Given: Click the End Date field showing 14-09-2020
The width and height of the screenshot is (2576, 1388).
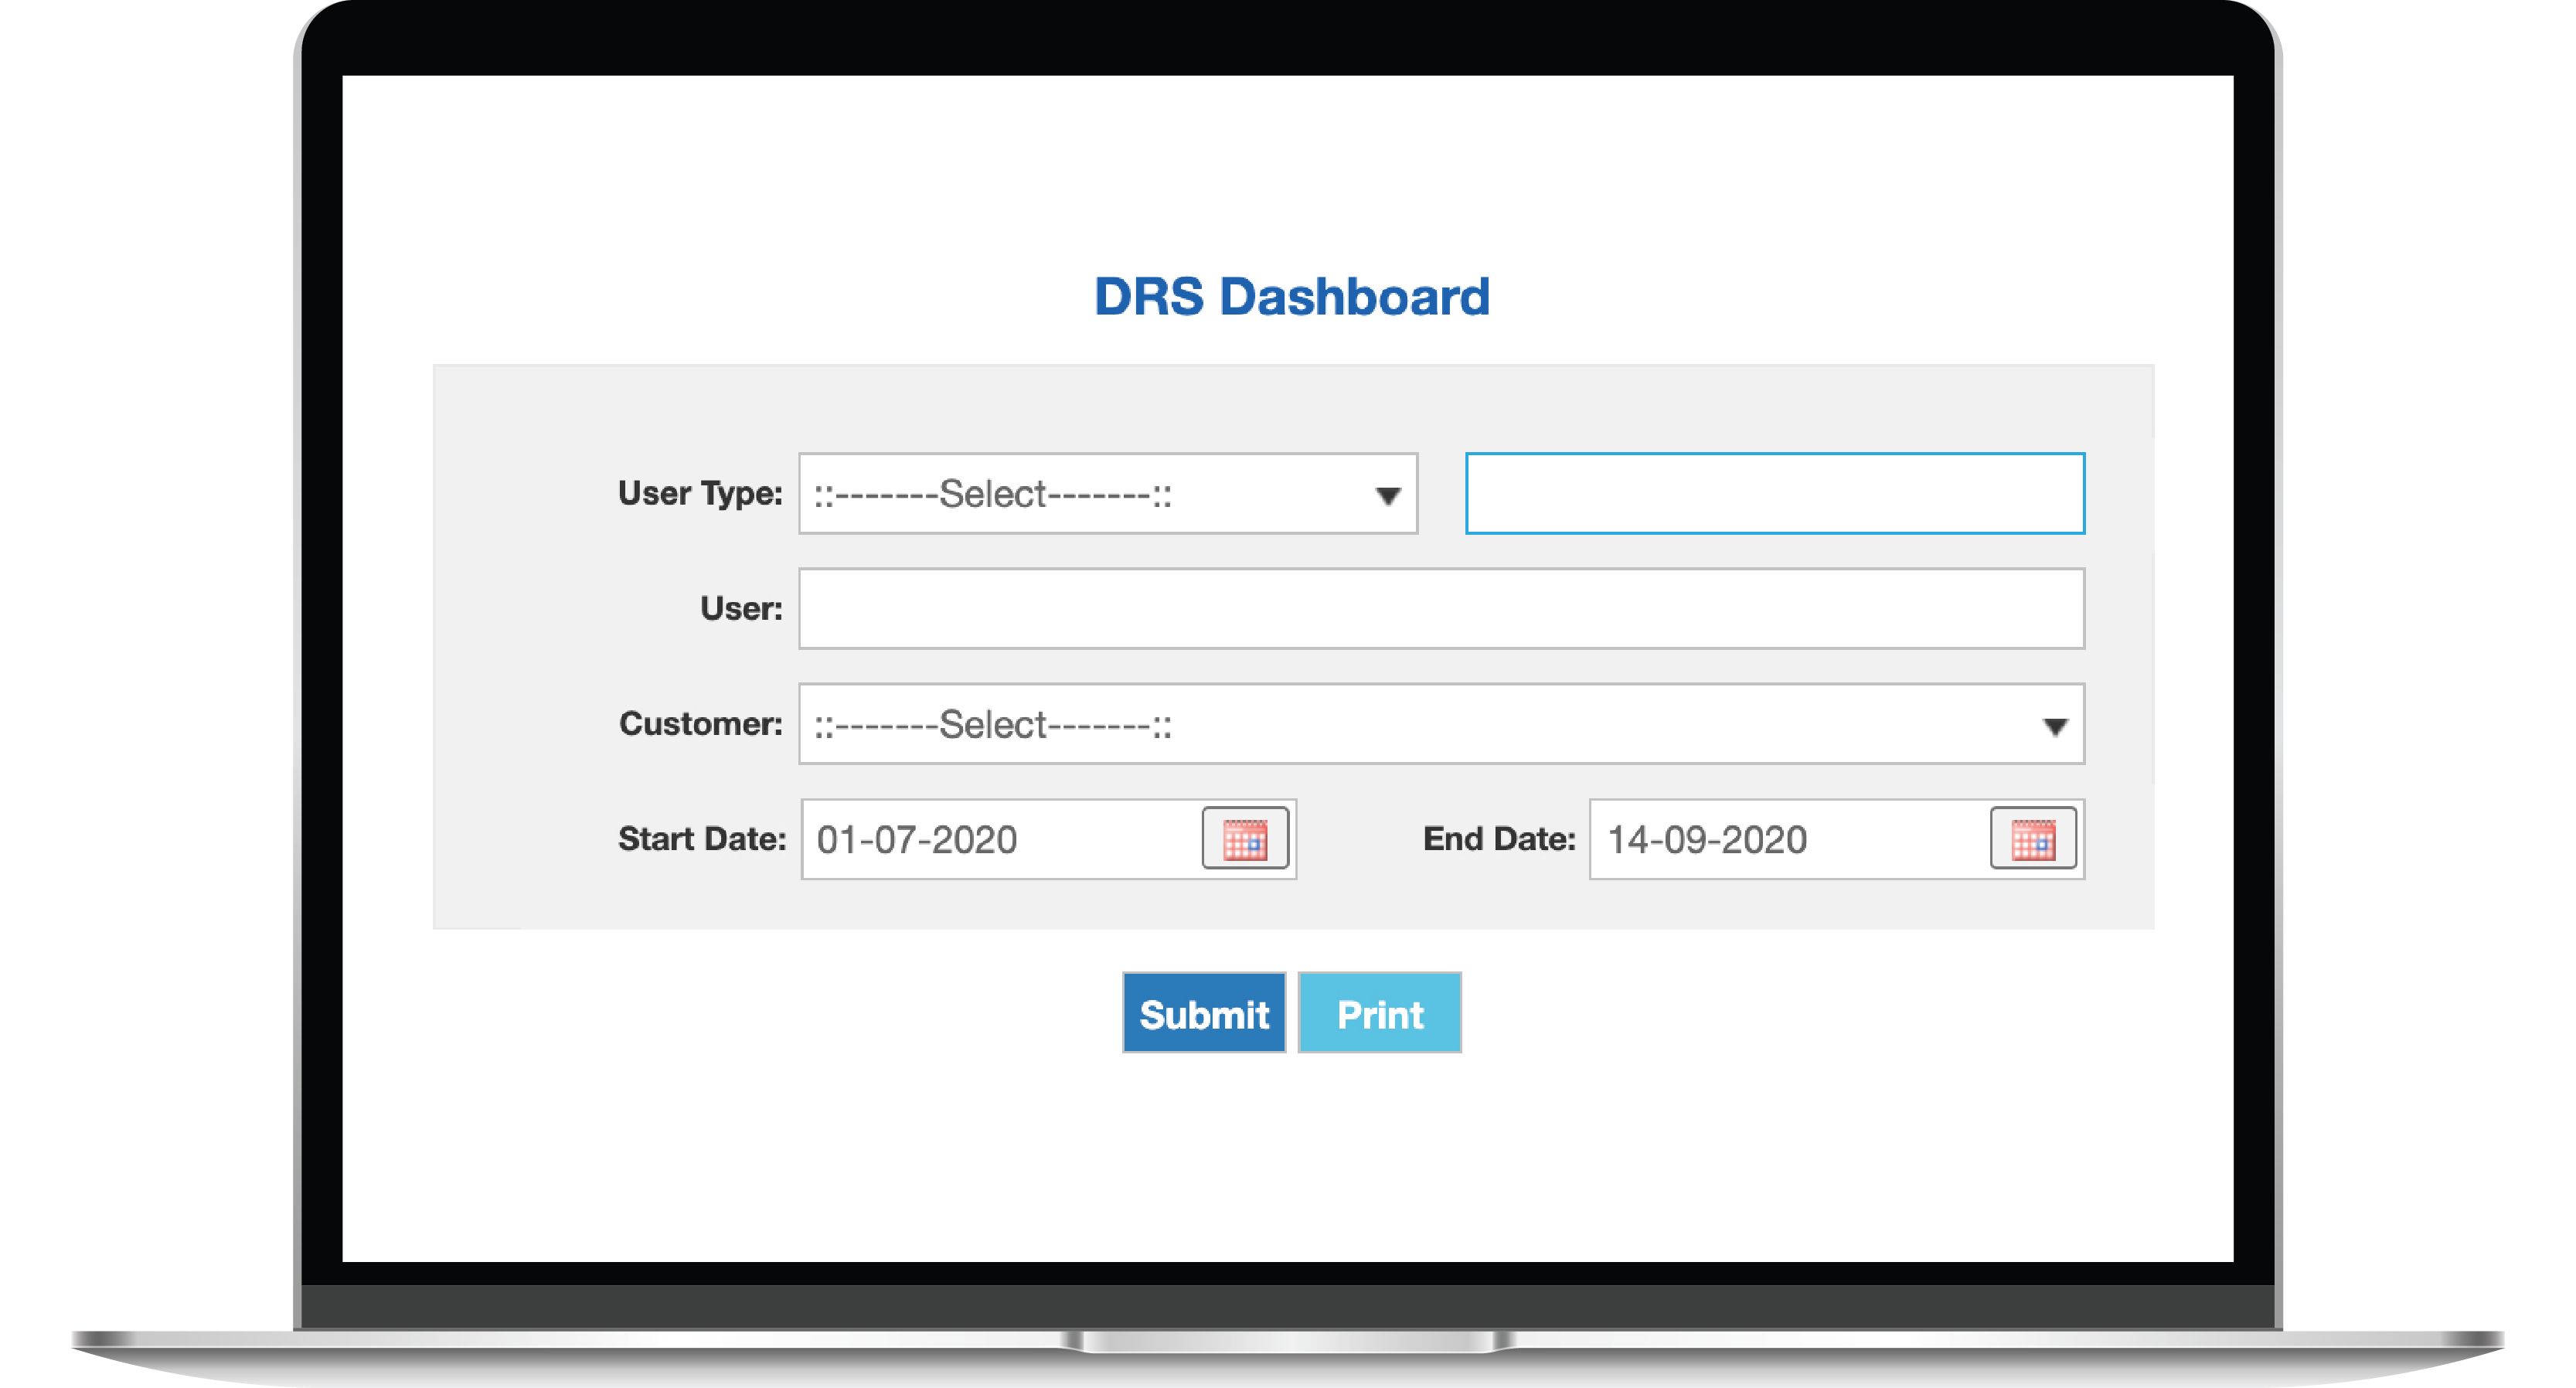Looking at the screenshot, I should pyautogui.click(x=1786, y=839).
